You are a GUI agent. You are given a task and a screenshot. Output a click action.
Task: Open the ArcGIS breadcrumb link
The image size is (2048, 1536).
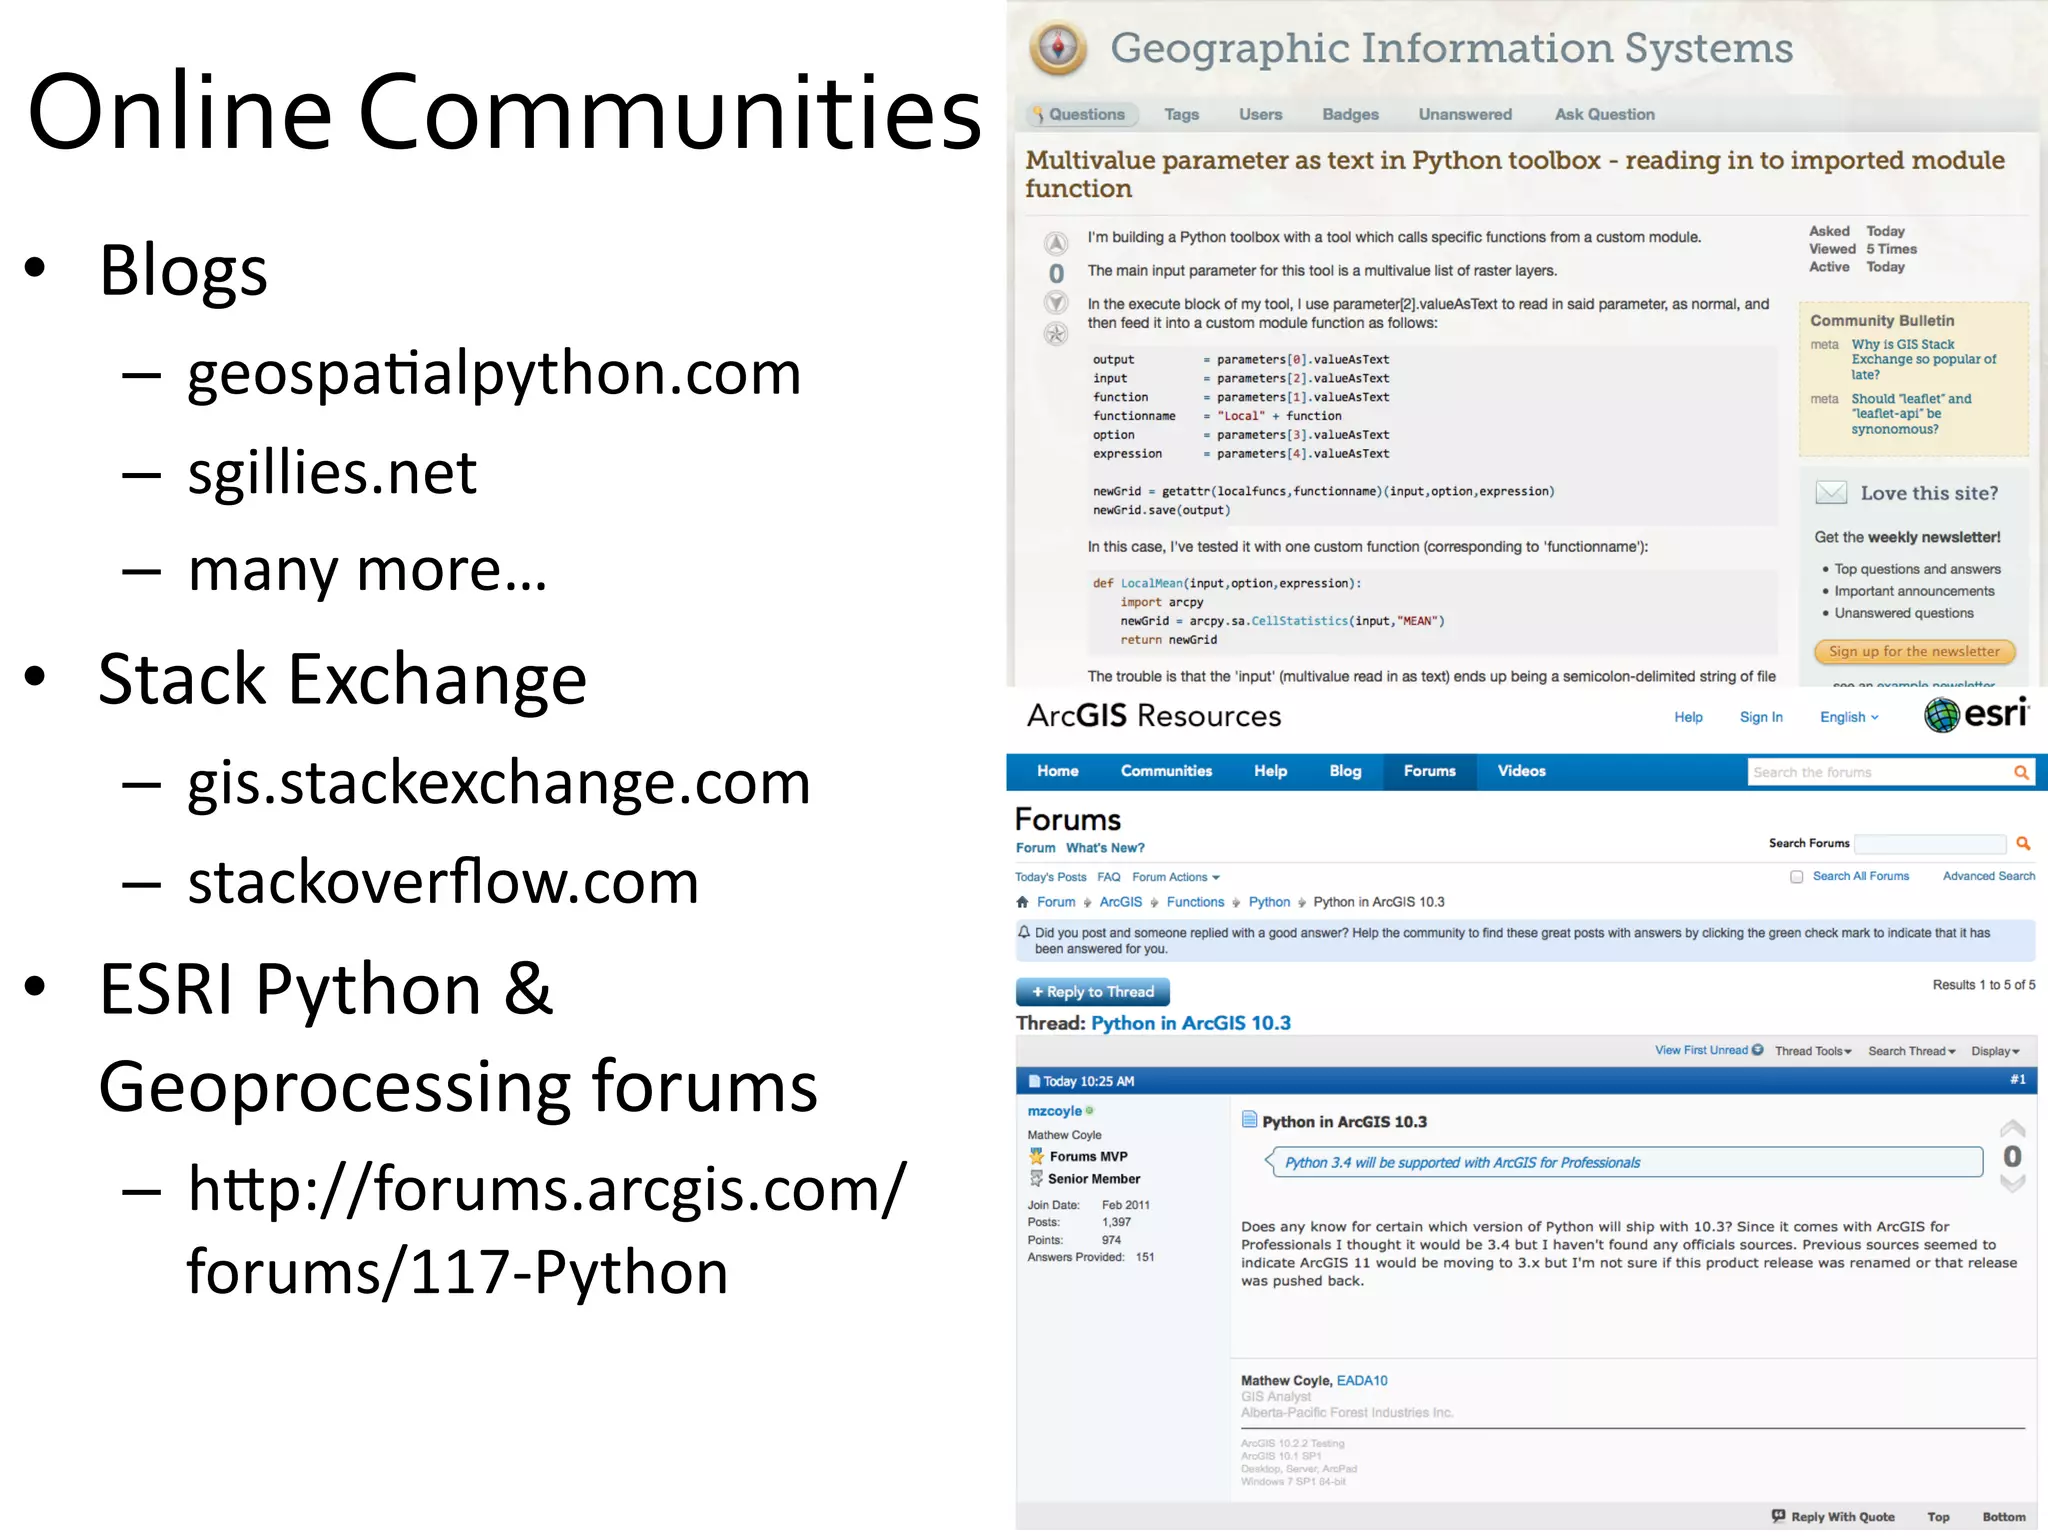point(1120,902)
